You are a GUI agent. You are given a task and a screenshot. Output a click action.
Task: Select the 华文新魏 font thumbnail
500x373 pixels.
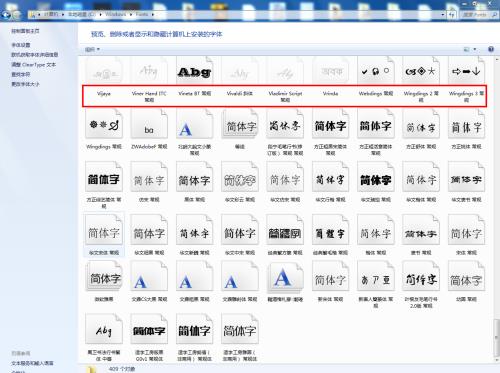click(194, 230)
